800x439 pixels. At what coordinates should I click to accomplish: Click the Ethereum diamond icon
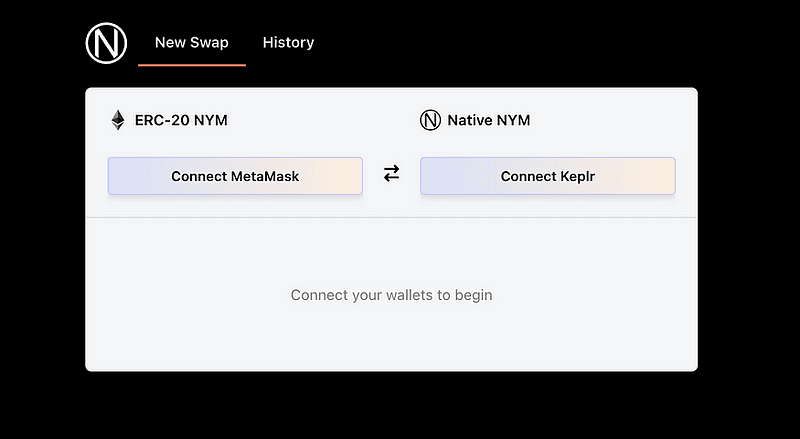[x=118, y=121]
